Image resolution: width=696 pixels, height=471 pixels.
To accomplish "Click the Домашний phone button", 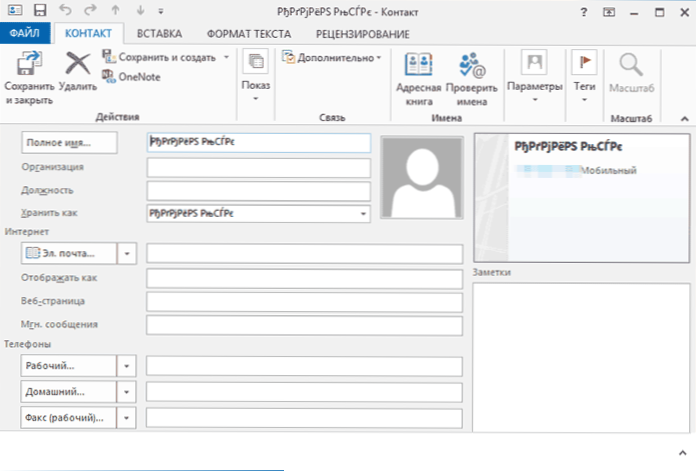I will tap(68, 392).
